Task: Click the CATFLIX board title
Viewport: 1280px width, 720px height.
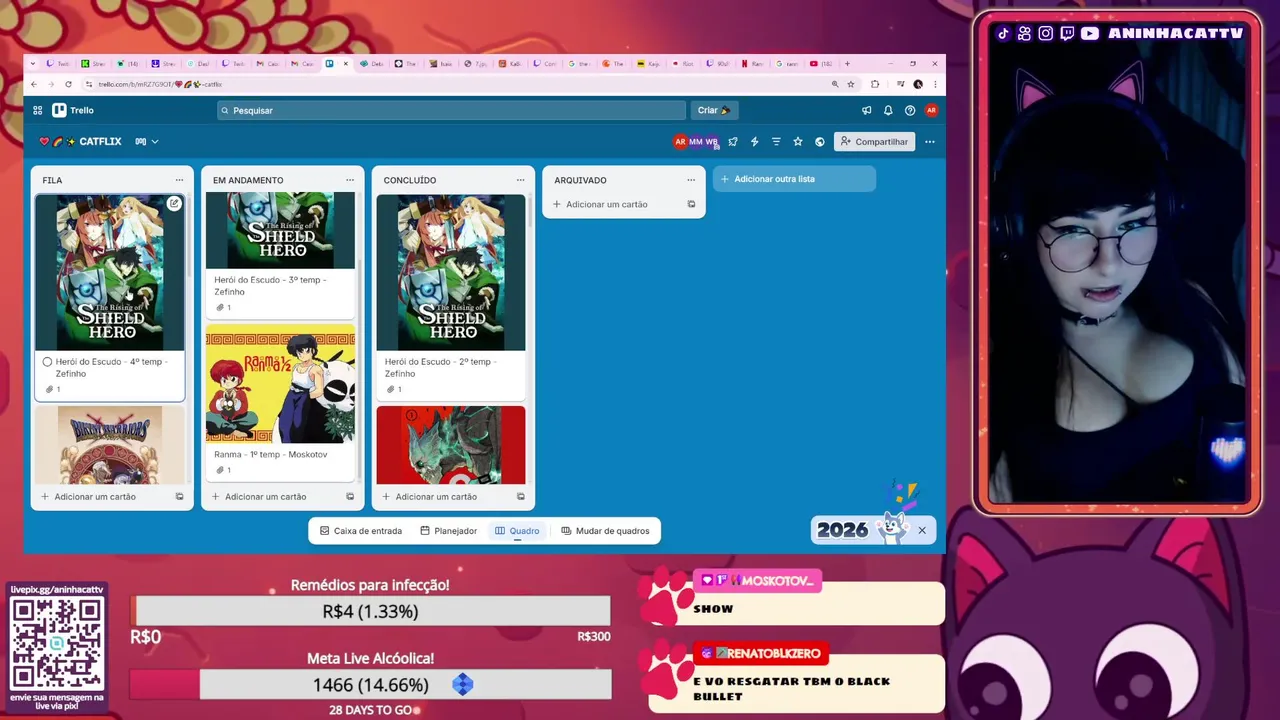Action: [100, 142]
